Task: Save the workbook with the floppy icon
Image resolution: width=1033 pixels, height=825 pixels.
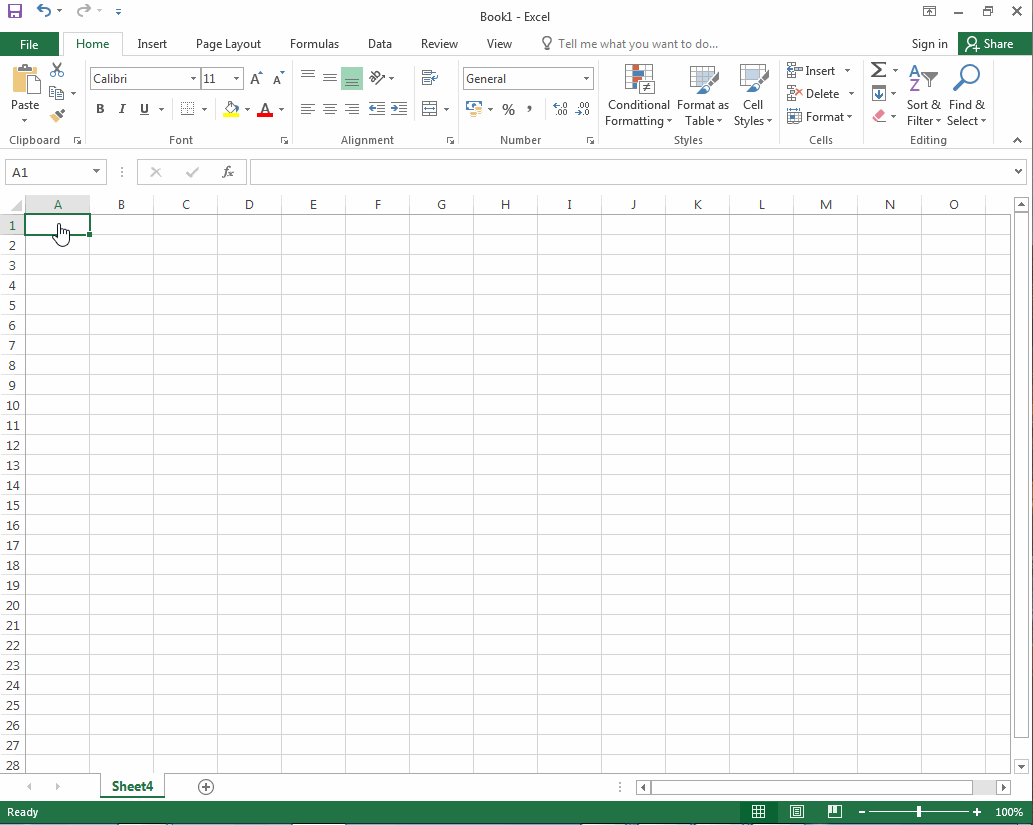Action: (x=14, y=11)
